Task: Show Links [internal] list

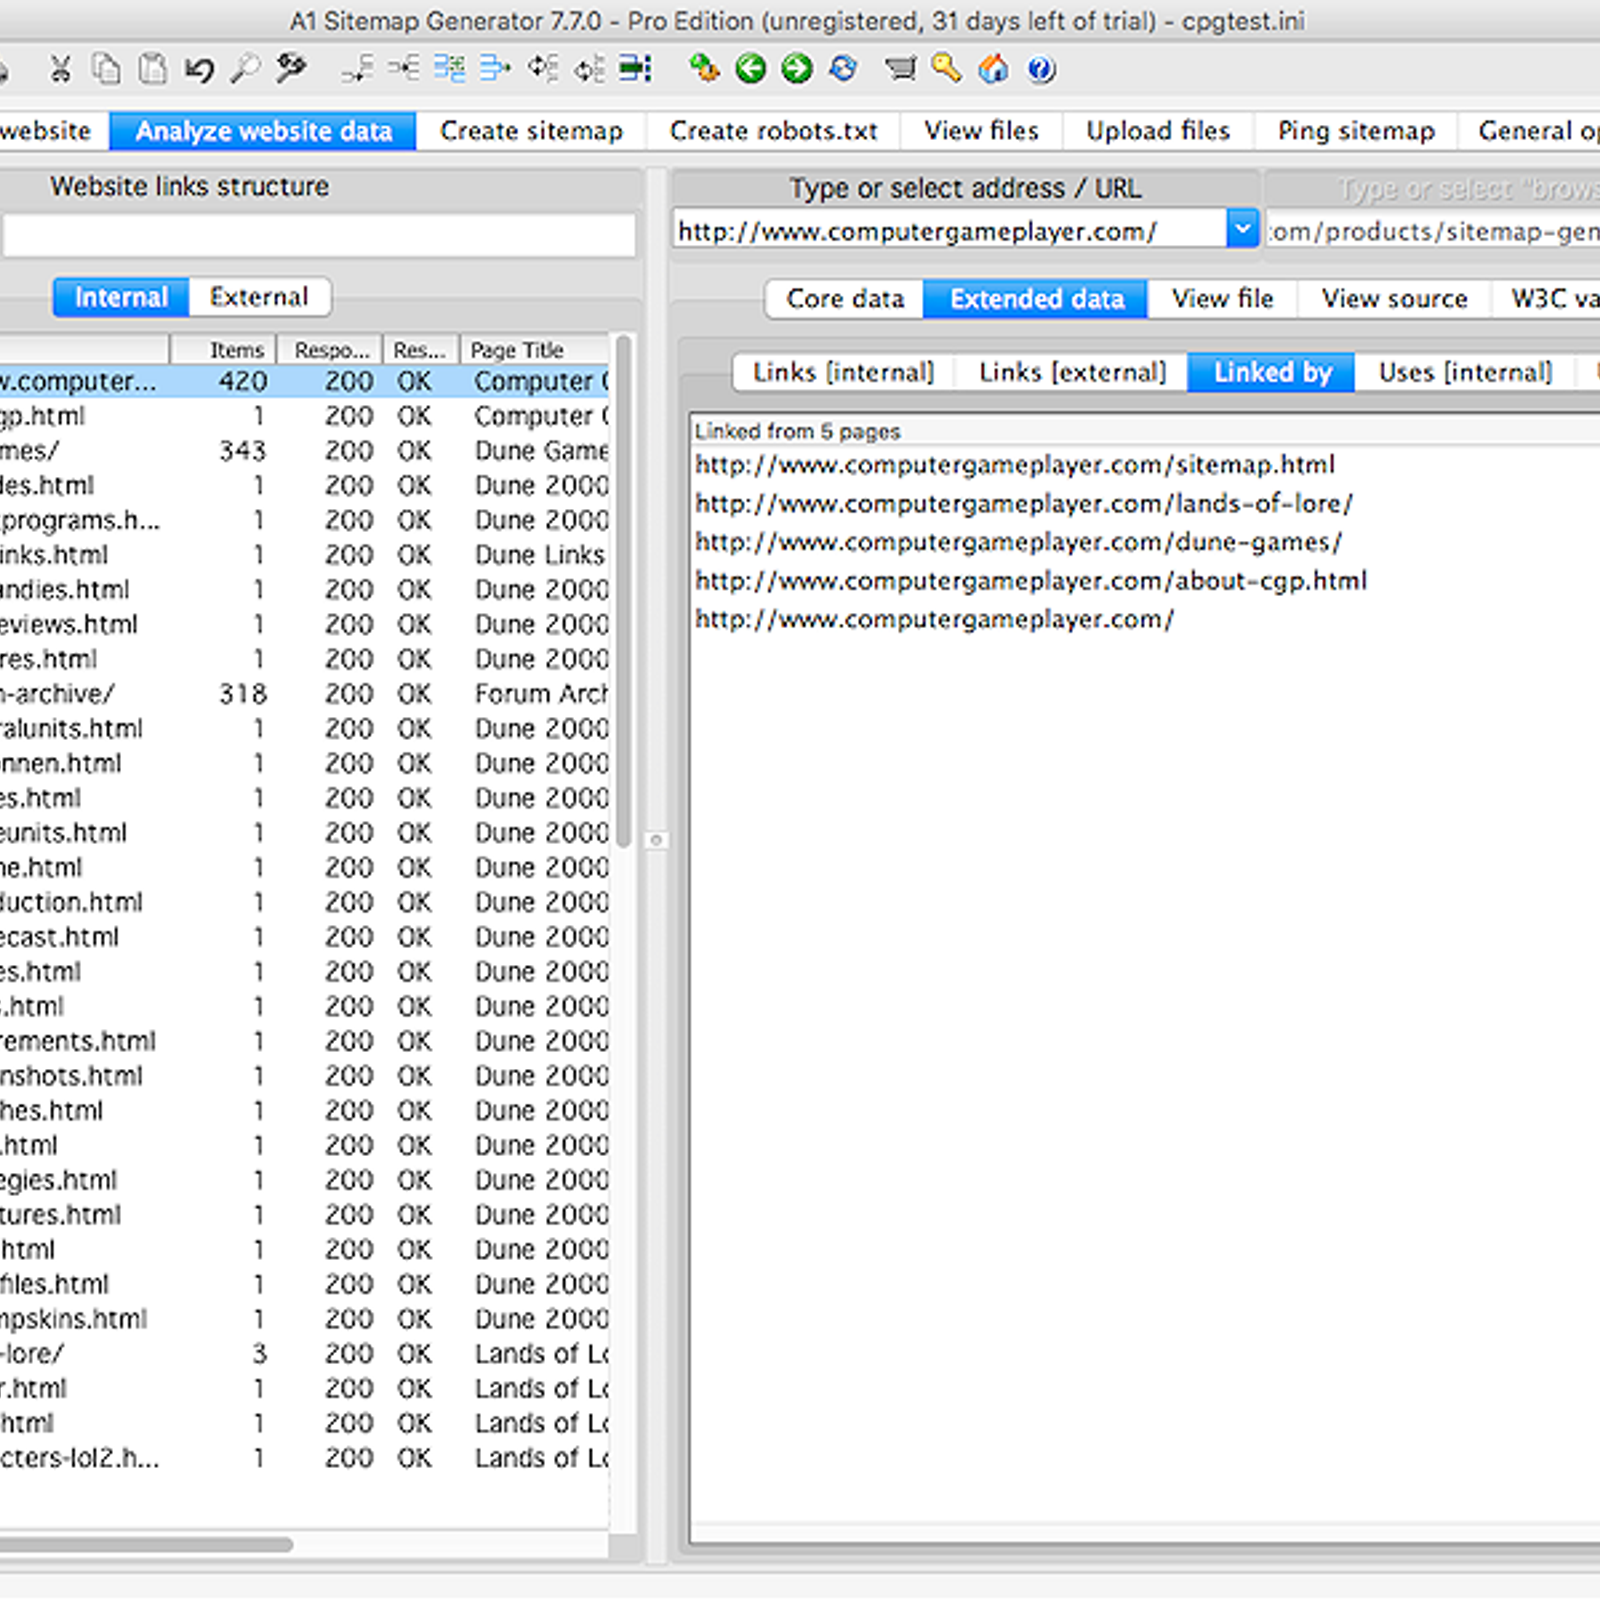Action: [x=843, y=372]
